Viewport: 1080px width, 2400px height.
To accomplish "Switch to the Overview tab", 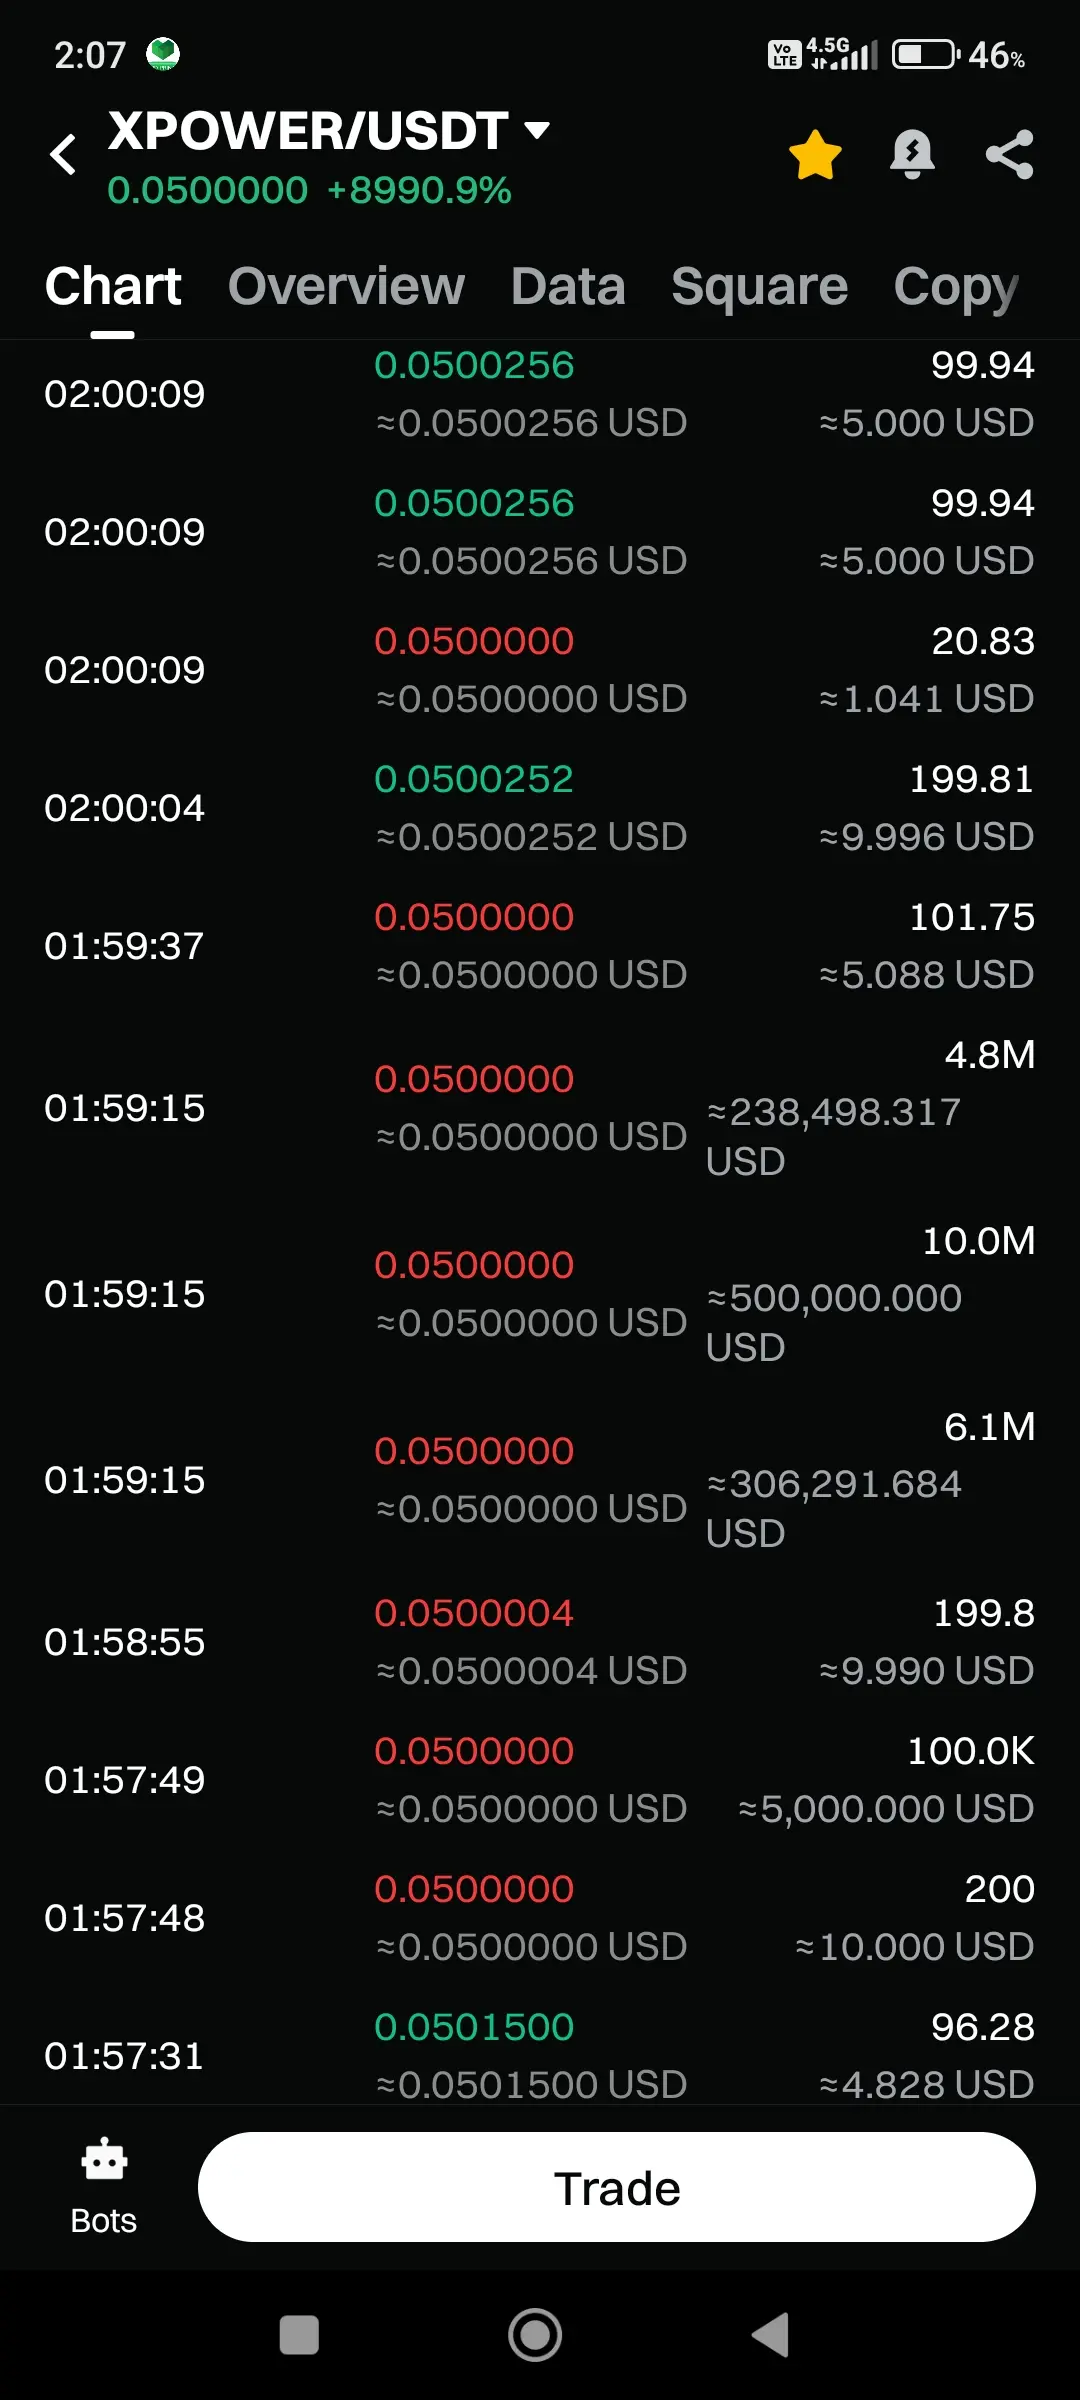I will [346, 287].
